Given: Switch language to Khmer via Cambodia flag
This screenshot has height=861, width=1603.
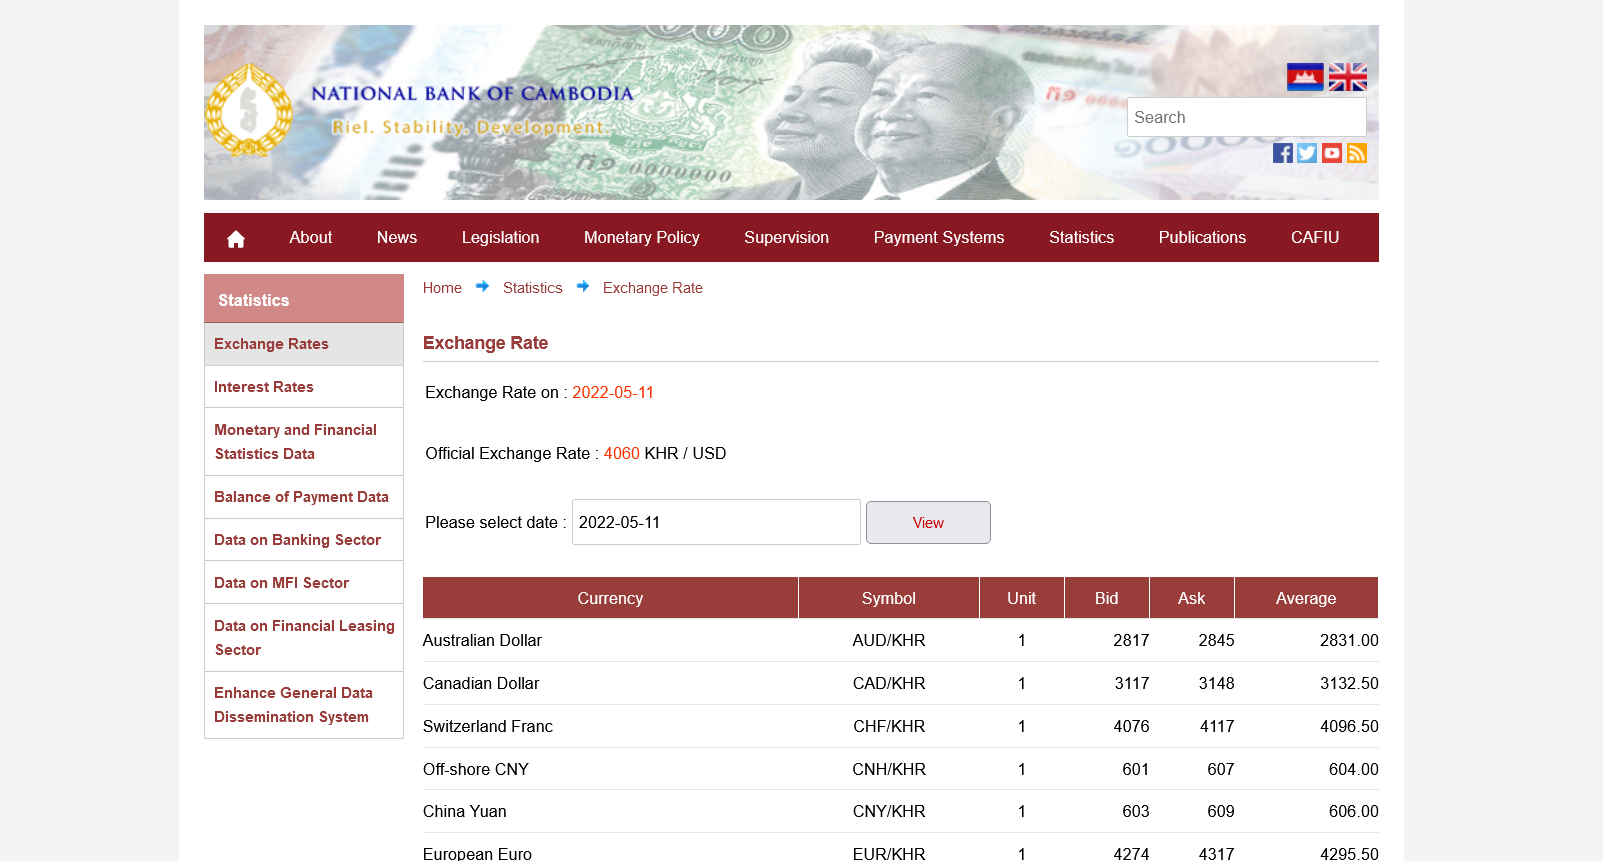Looking at the screenshot, I should (1305, 77).
